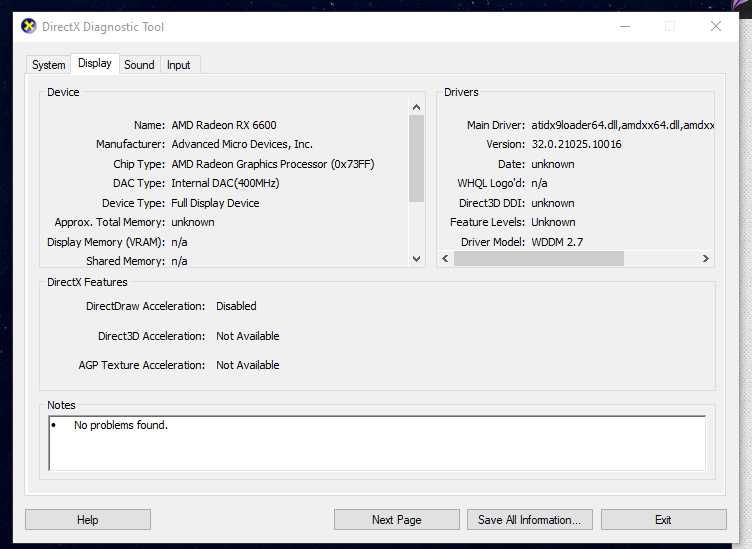Viewport: 752px width, 549px height.
Task: Select the 'AMD Radeon RX 6600' name text
Action: click(x=224, y=125)
